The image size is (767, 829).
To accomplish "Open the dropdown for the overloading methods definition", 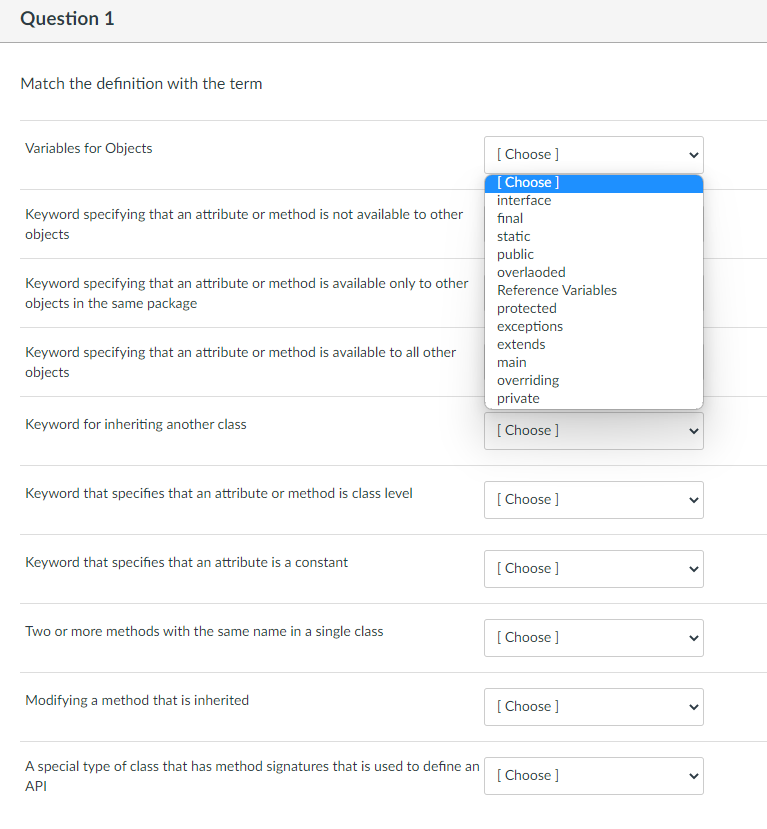I will (x=593, y=637).
